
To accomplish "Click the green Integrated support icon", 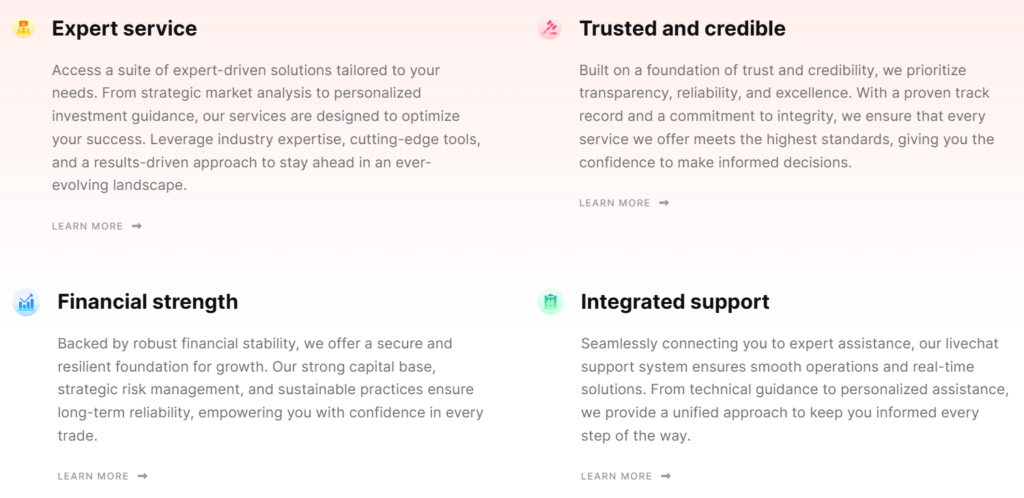I will pos(550,302).
